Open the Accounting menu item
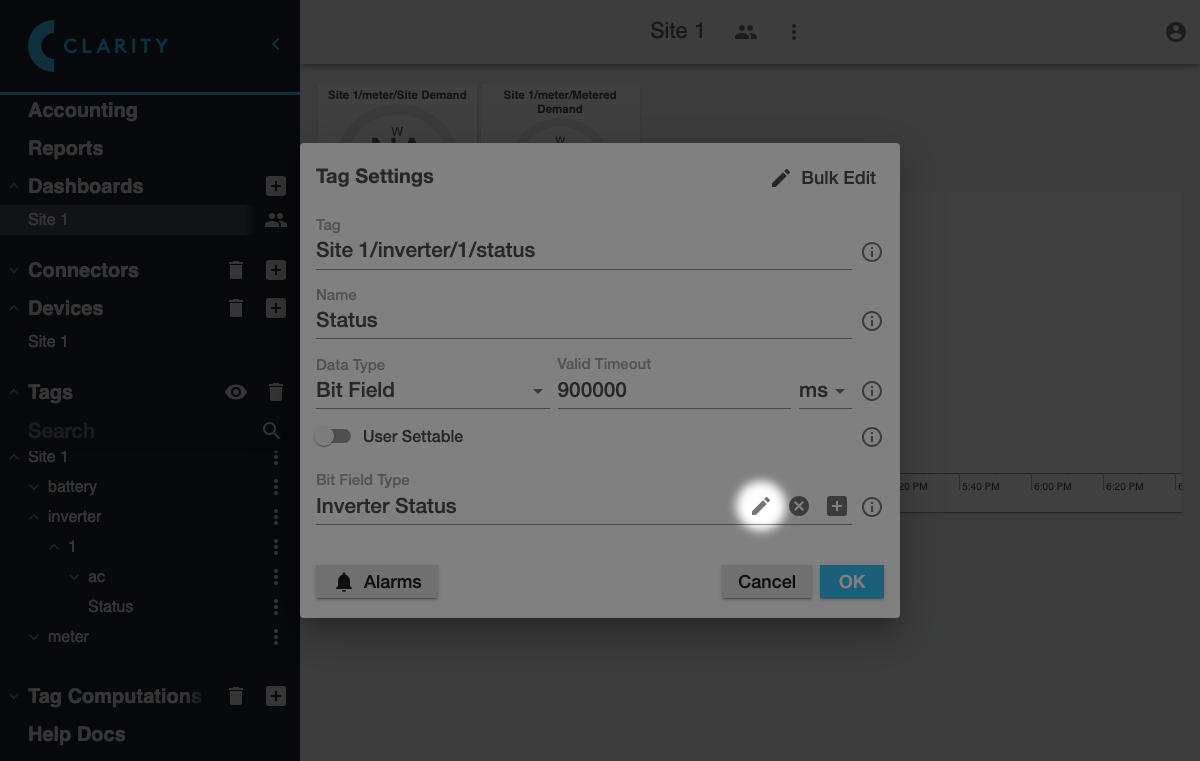Viewport: 1200px width, 761px height. pyautogui.click(x=83, y=111)
